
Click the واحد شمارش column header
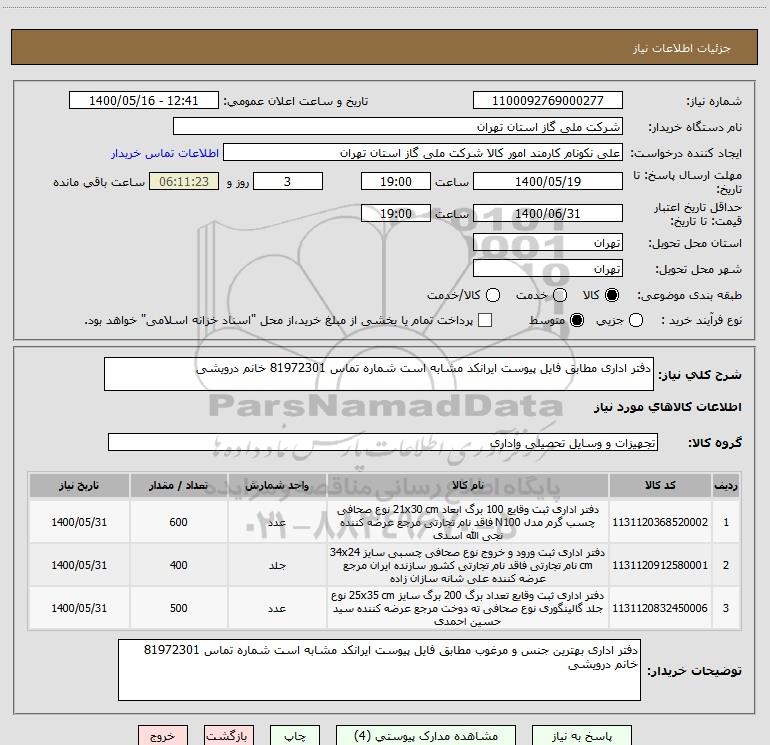point(277,485)
